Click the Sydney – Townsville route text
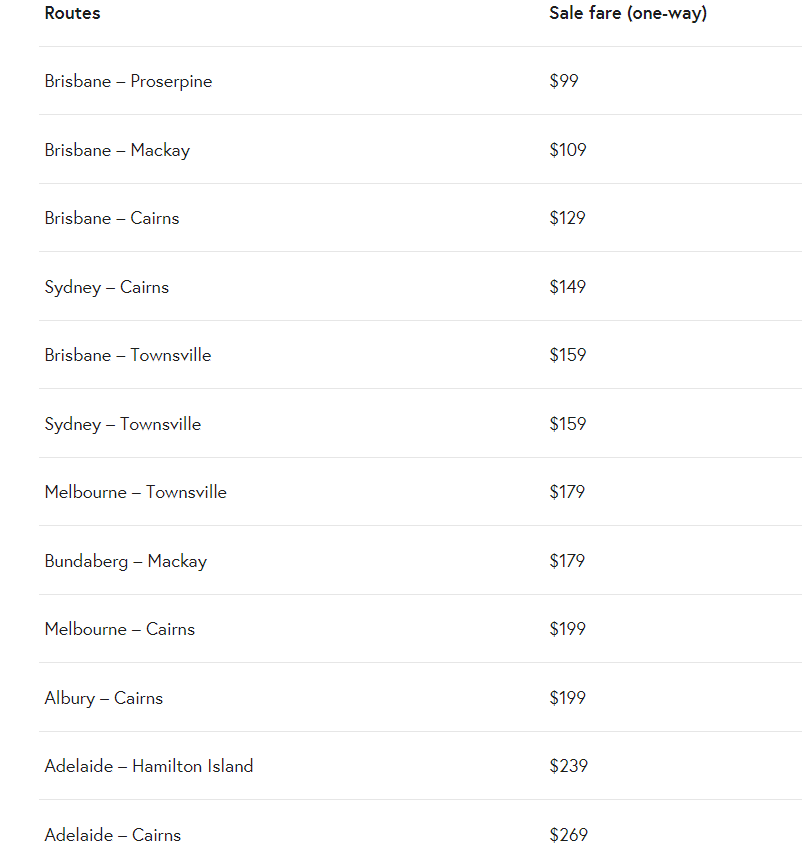802x855 pixels. (x=123, y=424)
